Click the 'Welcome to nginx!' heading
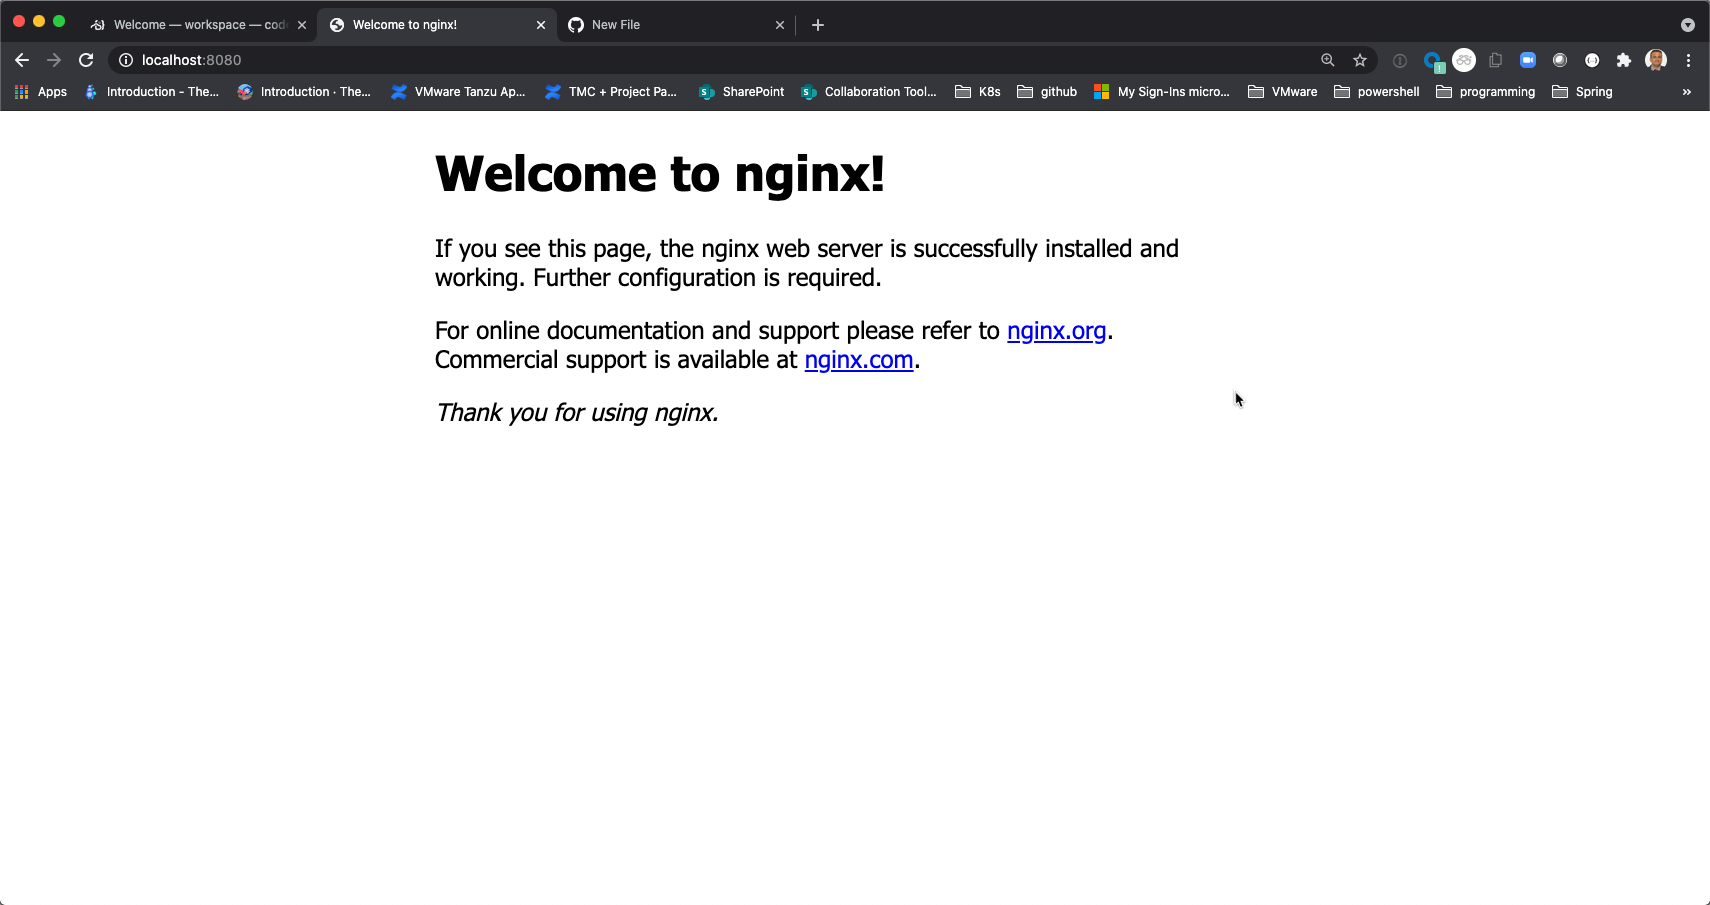The height and width of the screenshot is (905, 1710). point(660,174)
